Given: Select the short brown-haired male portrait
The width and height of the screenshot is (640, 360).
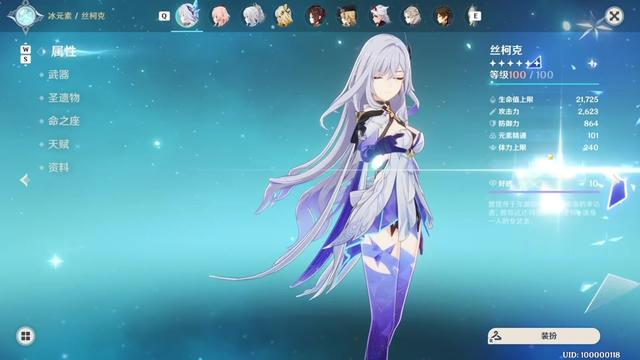Looking at the screenshot, I should point(443,16).
